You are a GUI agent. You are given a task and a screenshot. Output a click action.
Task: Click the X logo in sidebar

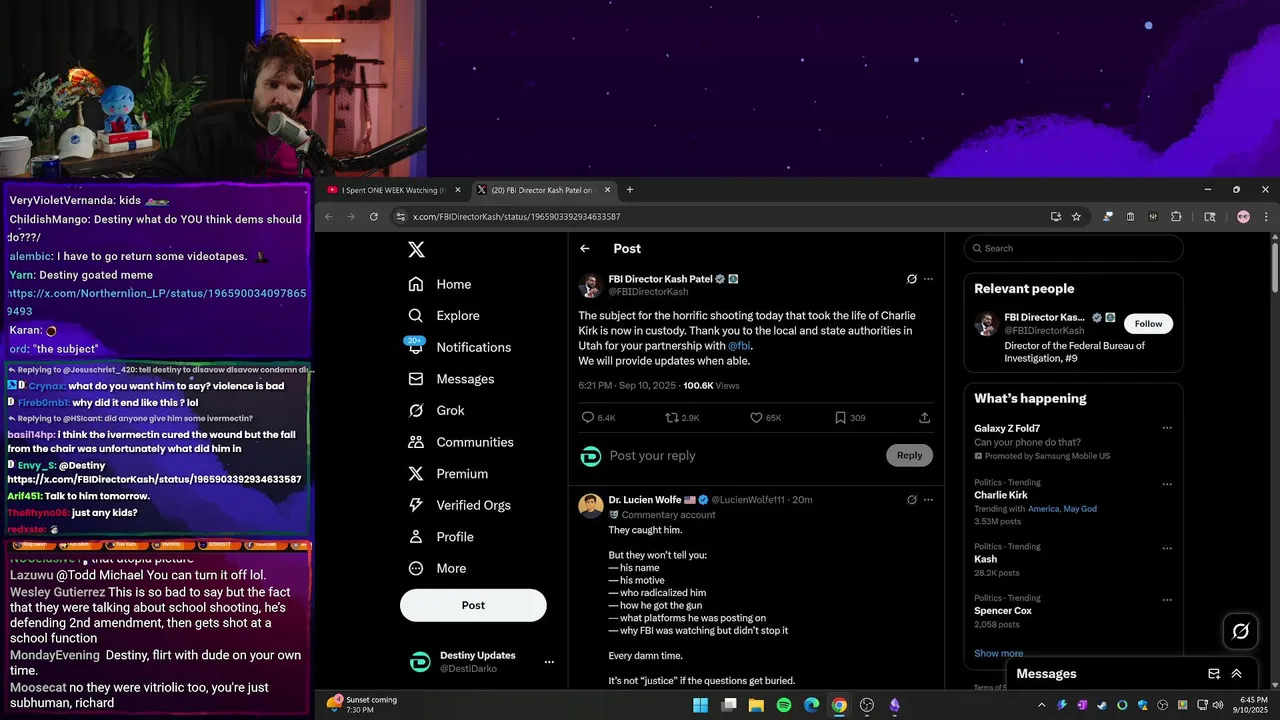416,250
